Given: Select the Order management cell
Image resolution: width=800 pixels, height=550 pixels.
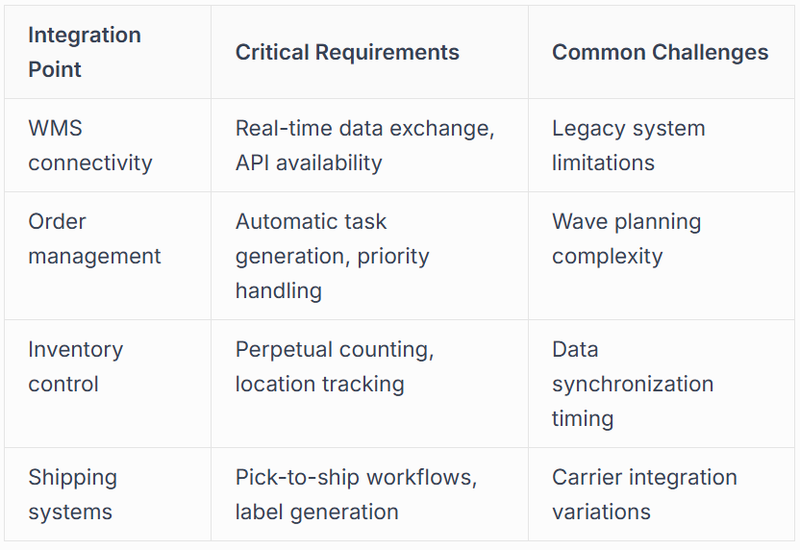Looking at the screenshot, I should pos(108,256).
